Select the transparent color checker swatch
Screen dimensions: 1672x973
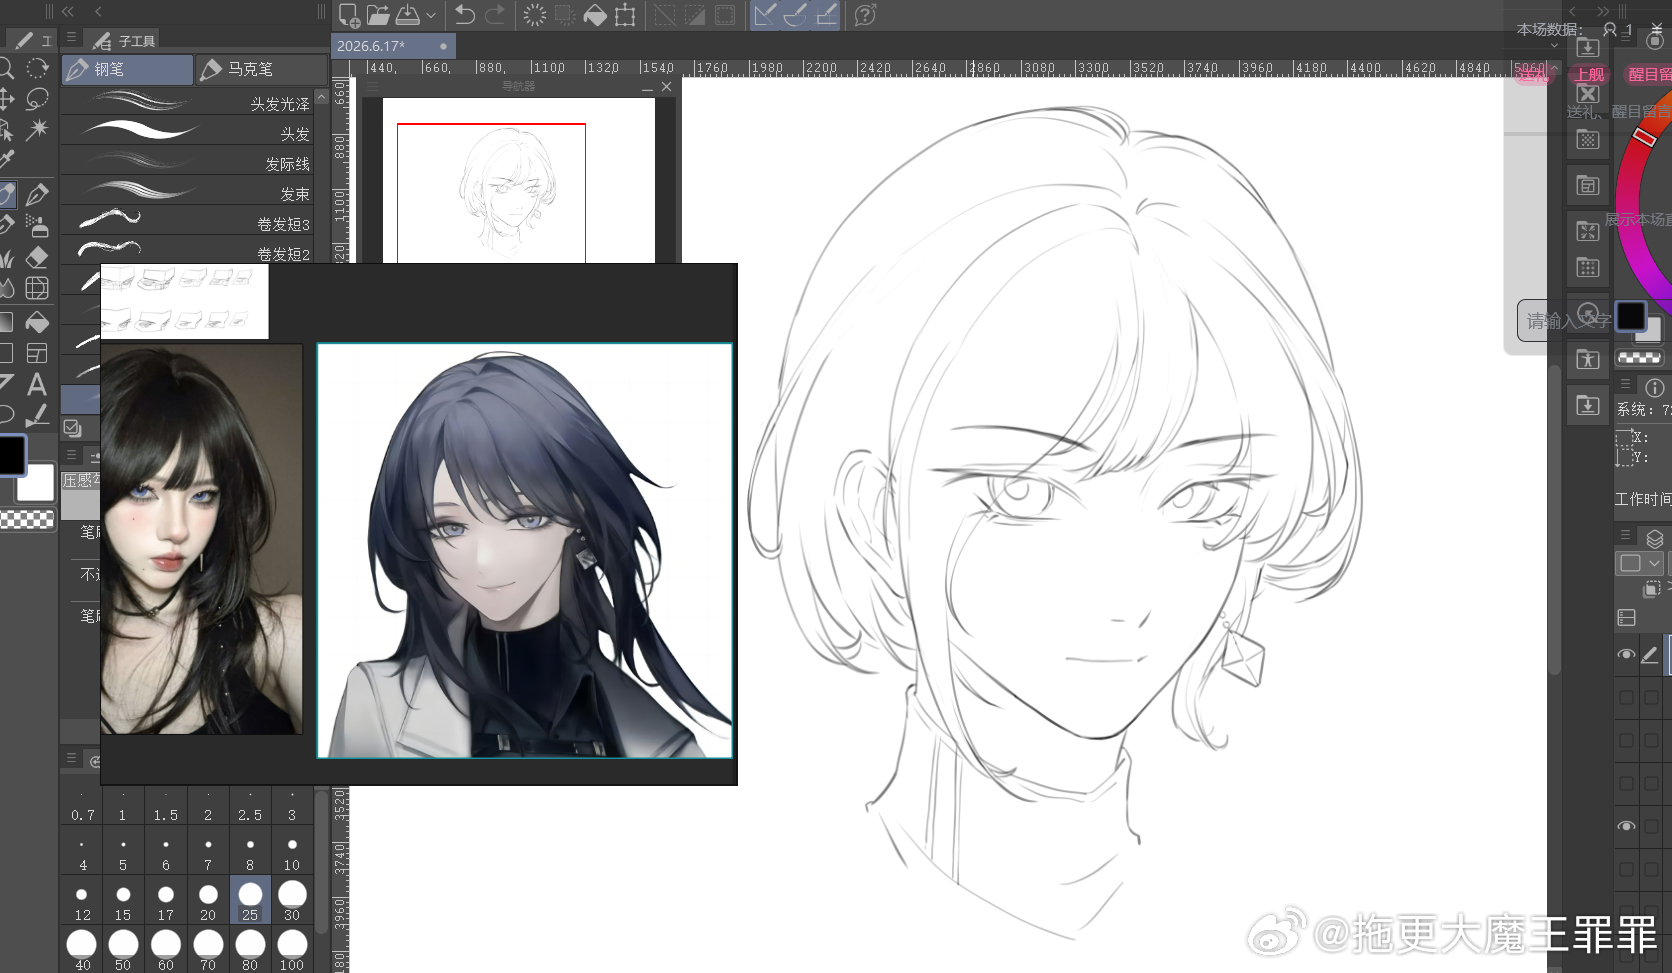pos(27,519)
